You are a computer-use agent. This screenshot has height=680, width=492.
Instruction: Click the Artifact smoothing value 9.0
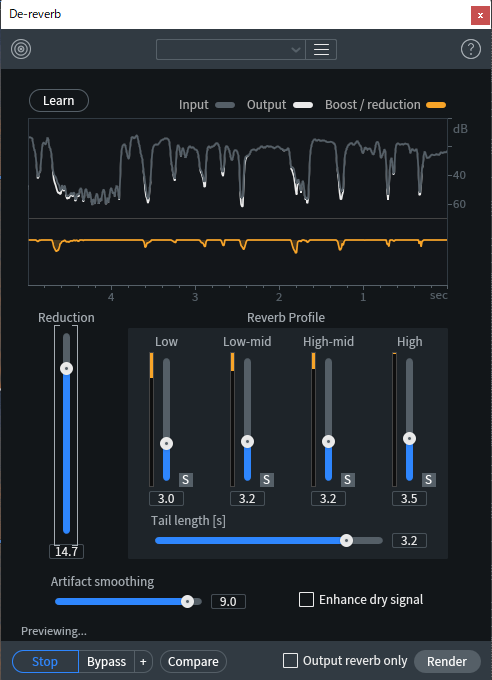tap(228, 602)
